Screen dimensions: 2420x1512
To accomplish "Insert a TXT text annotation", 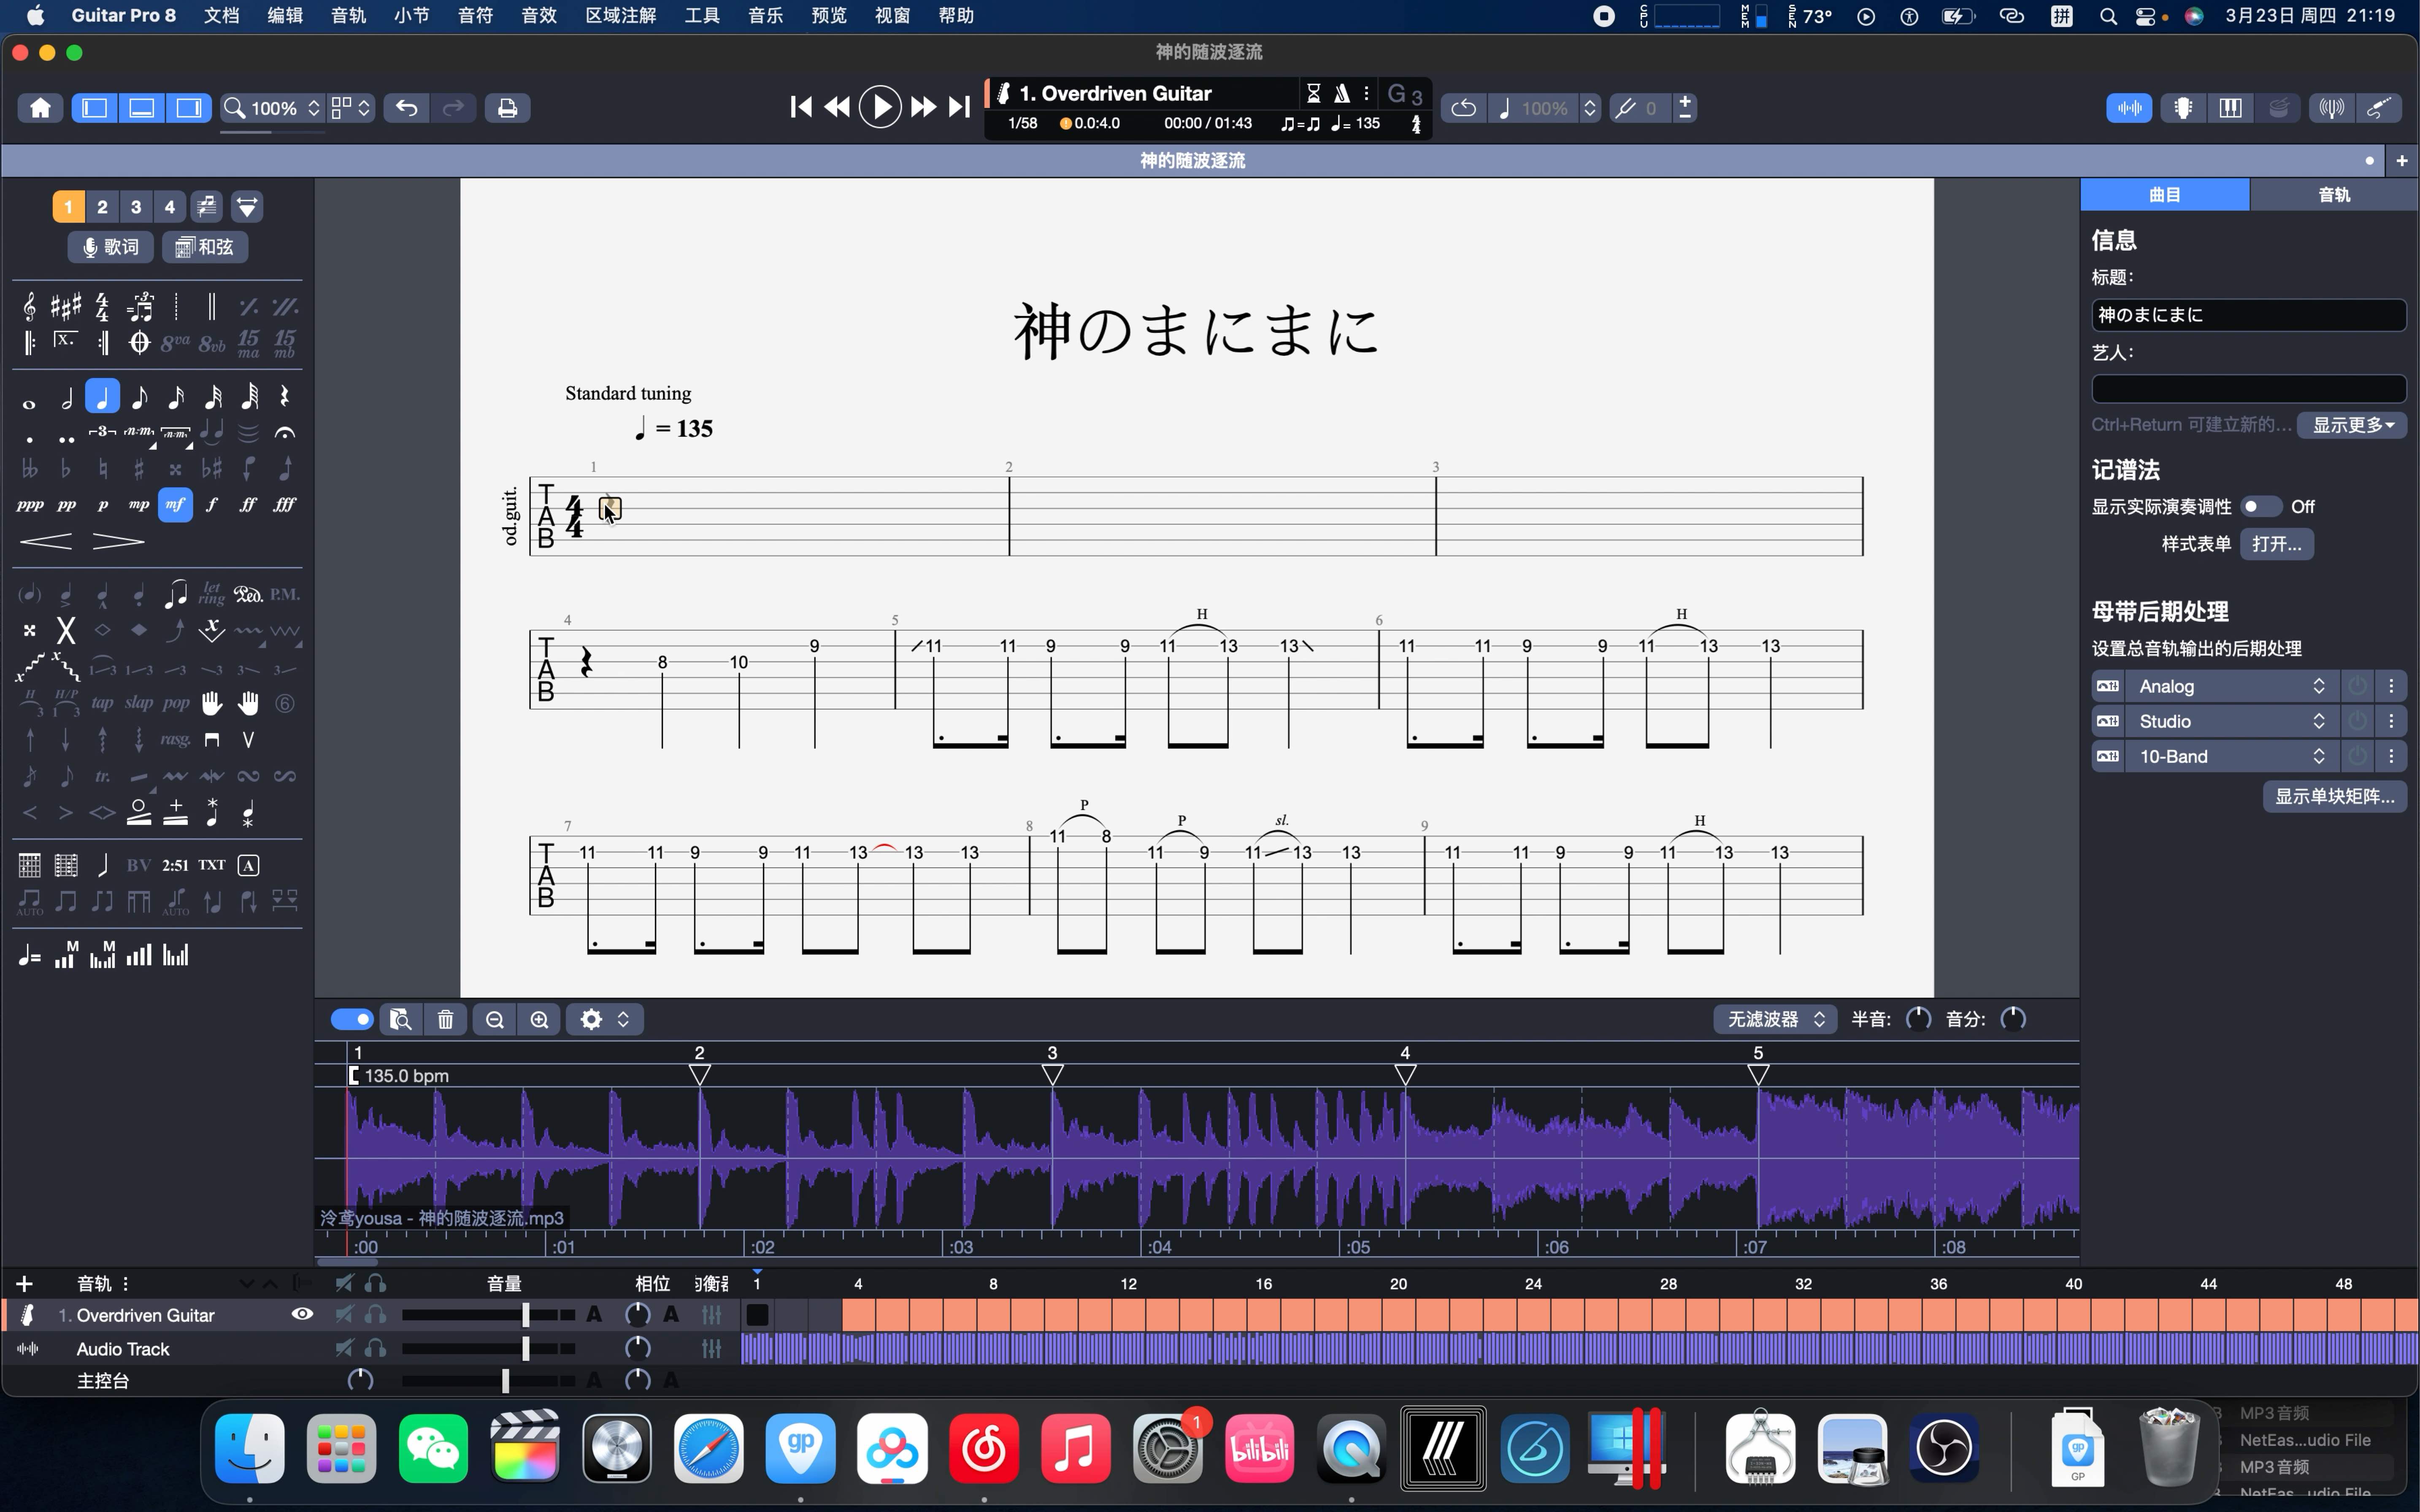I will point(211,865).
